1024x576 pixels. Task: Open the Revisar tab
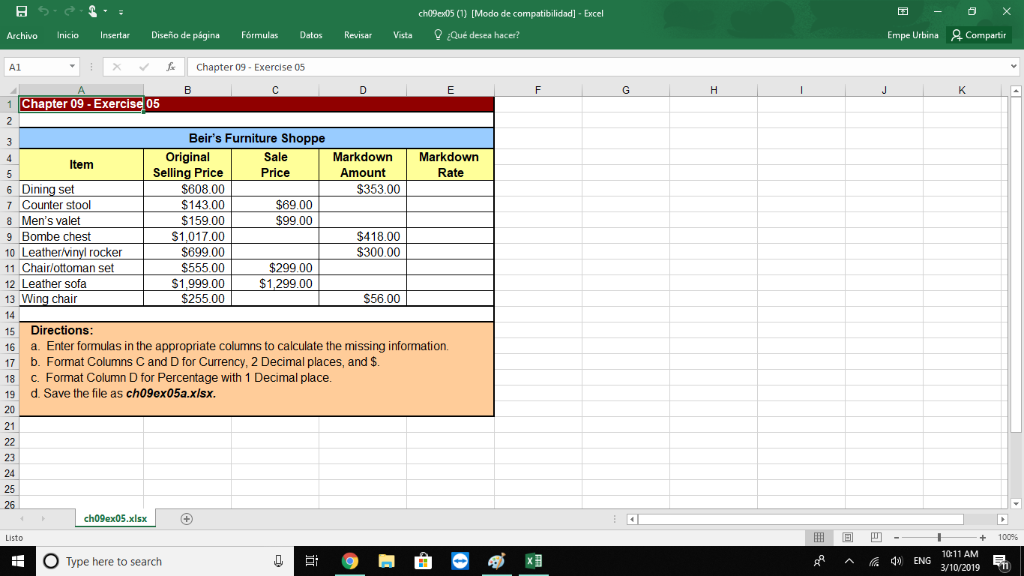(x=358, y=35)
